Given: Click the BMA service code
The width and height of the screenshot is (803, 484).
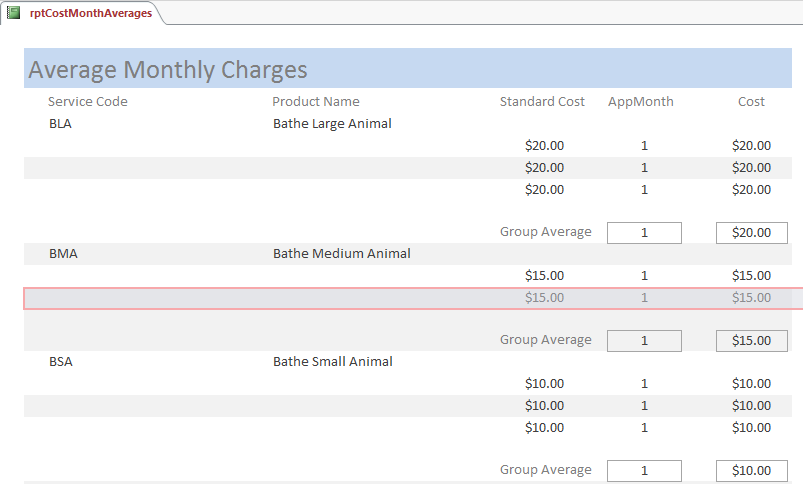Looking at the screenshot, I should pyautogui.click(x=63, y=254).
